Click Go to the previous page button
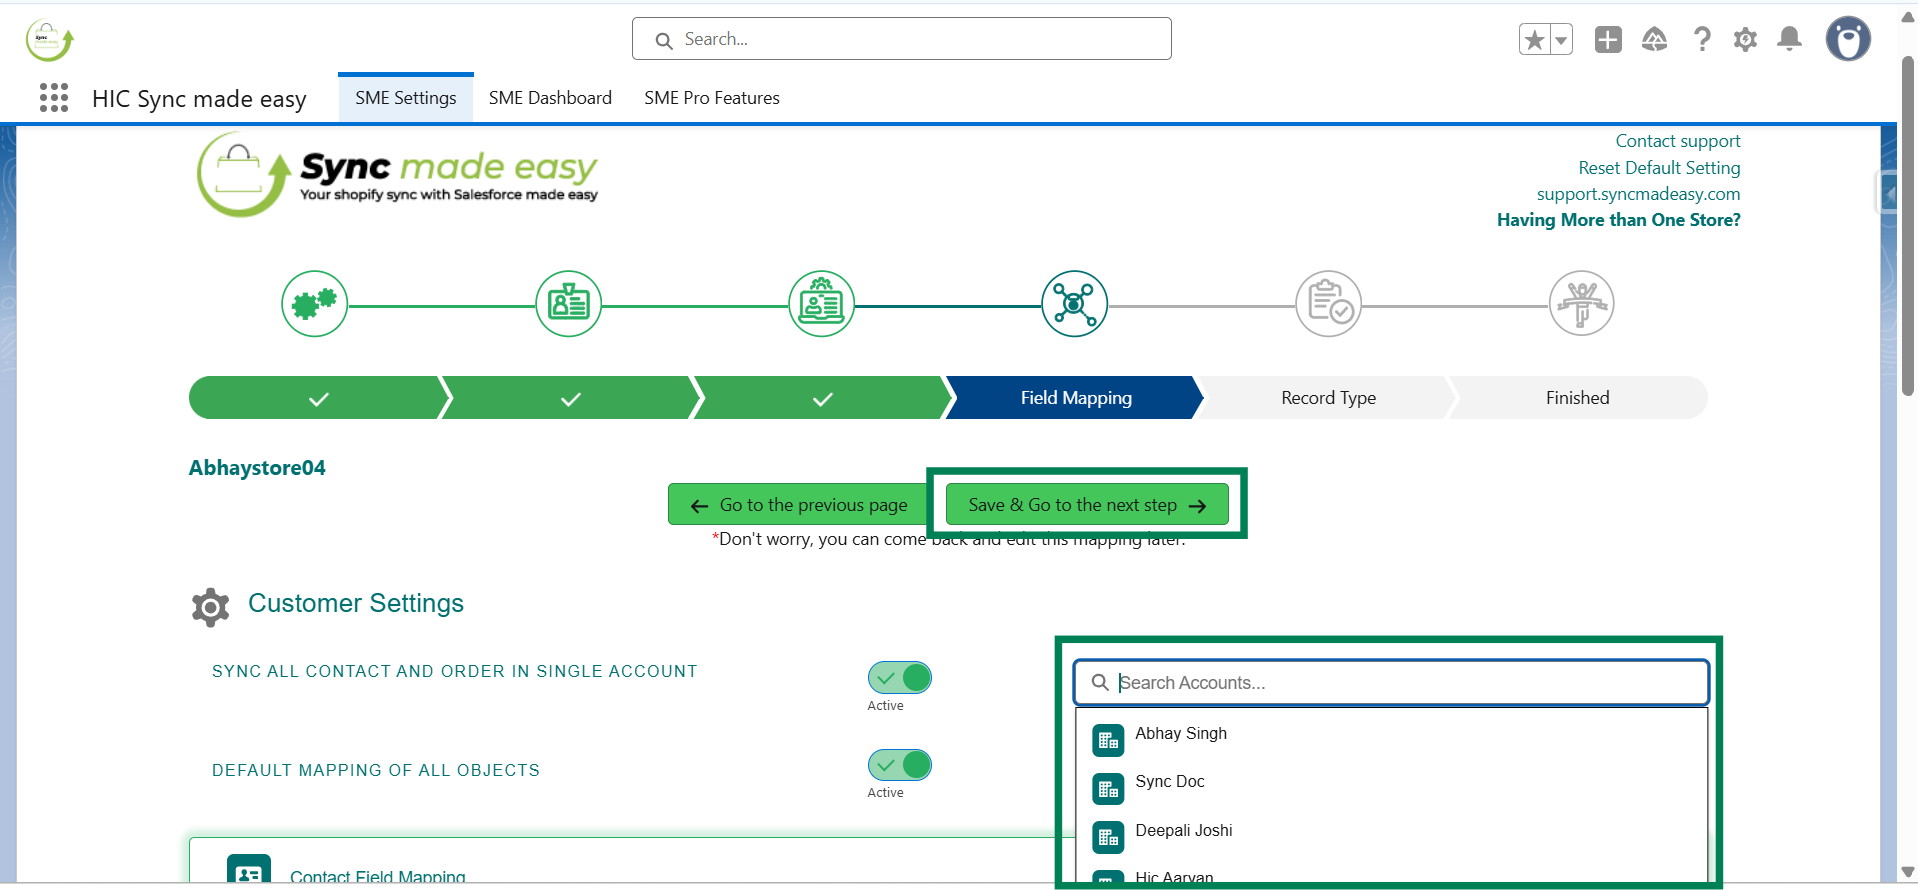The image size is (1918, 890). click(x=798, y=505)
